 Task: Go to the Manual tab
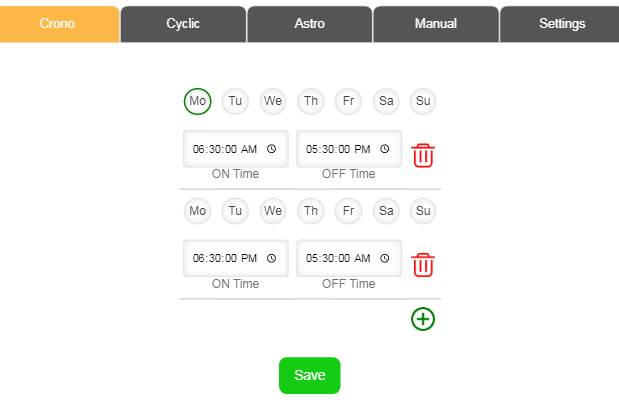[436, 24]
